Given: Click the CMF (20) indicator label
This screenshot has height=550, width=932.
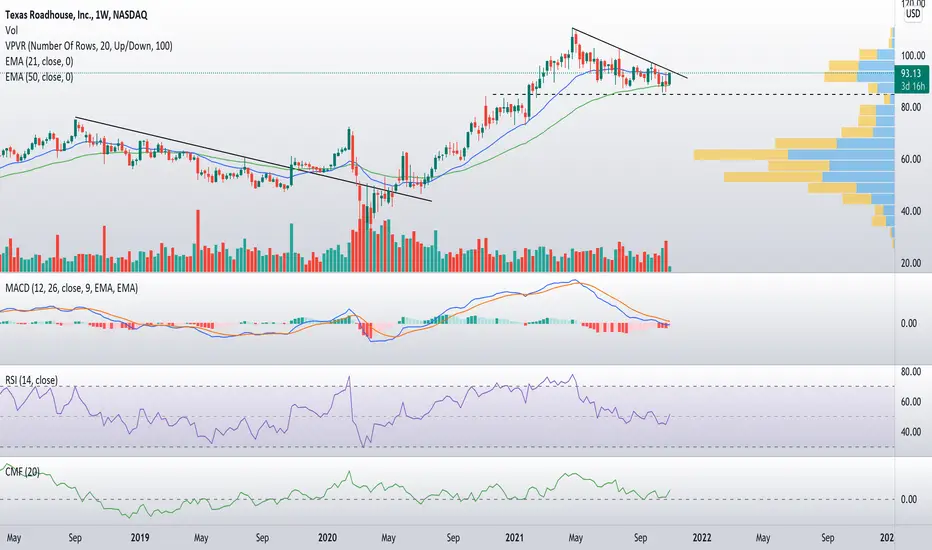Looking at the screenshot, I should pyautogui.click(x=22, y=472).
